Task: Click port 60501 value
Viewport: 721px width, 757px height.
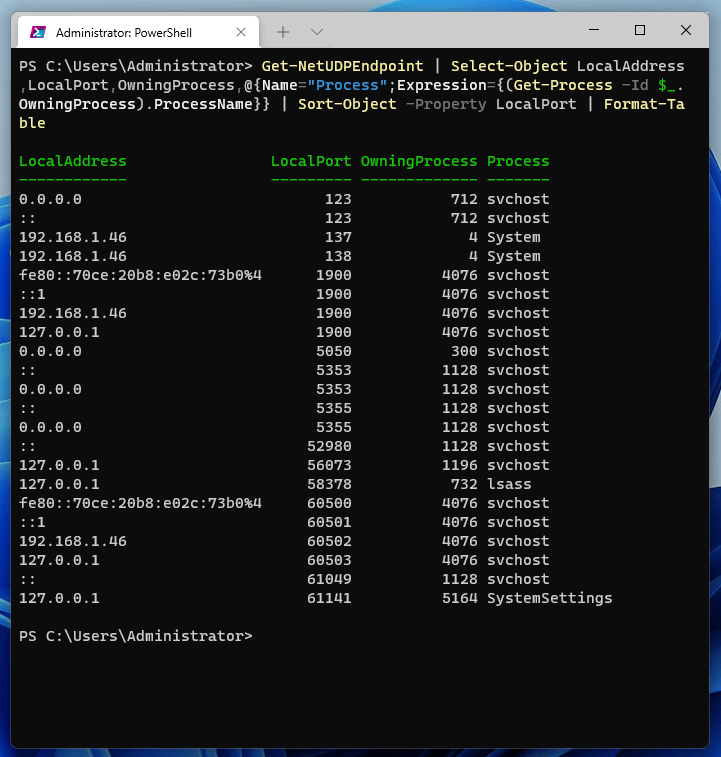Action: point(329,522)
